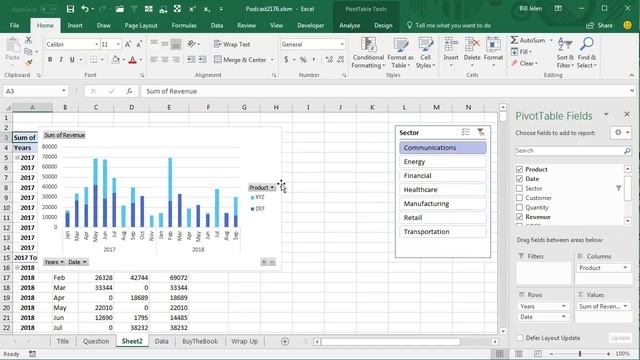
Task: Toggle Italic formatting button
Action: tap(61, 60)
